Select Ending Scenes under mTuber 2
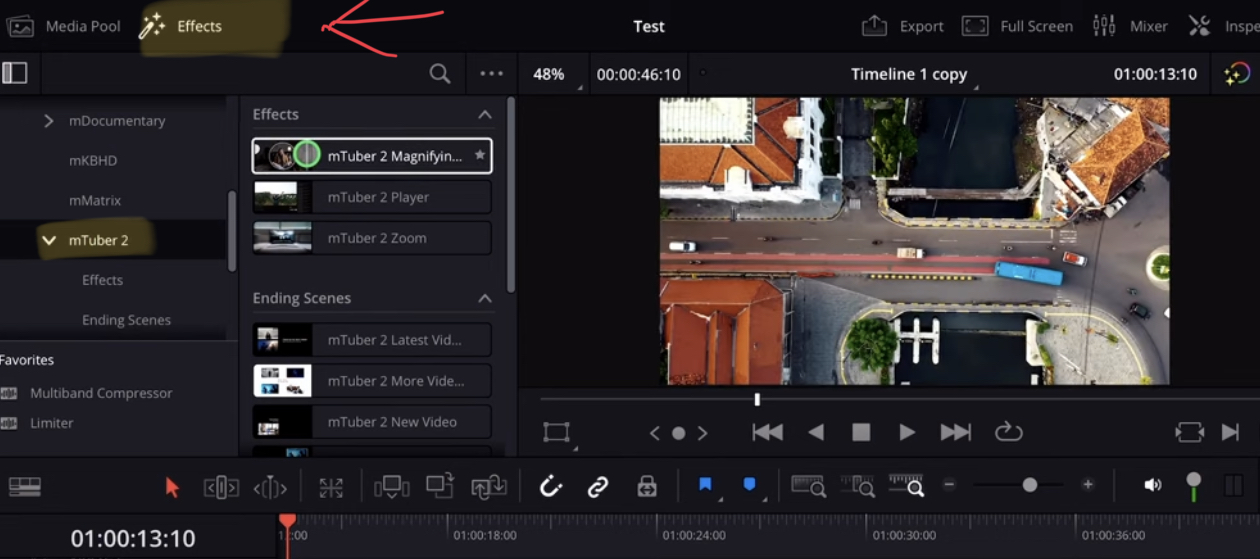 coord(126,320)
